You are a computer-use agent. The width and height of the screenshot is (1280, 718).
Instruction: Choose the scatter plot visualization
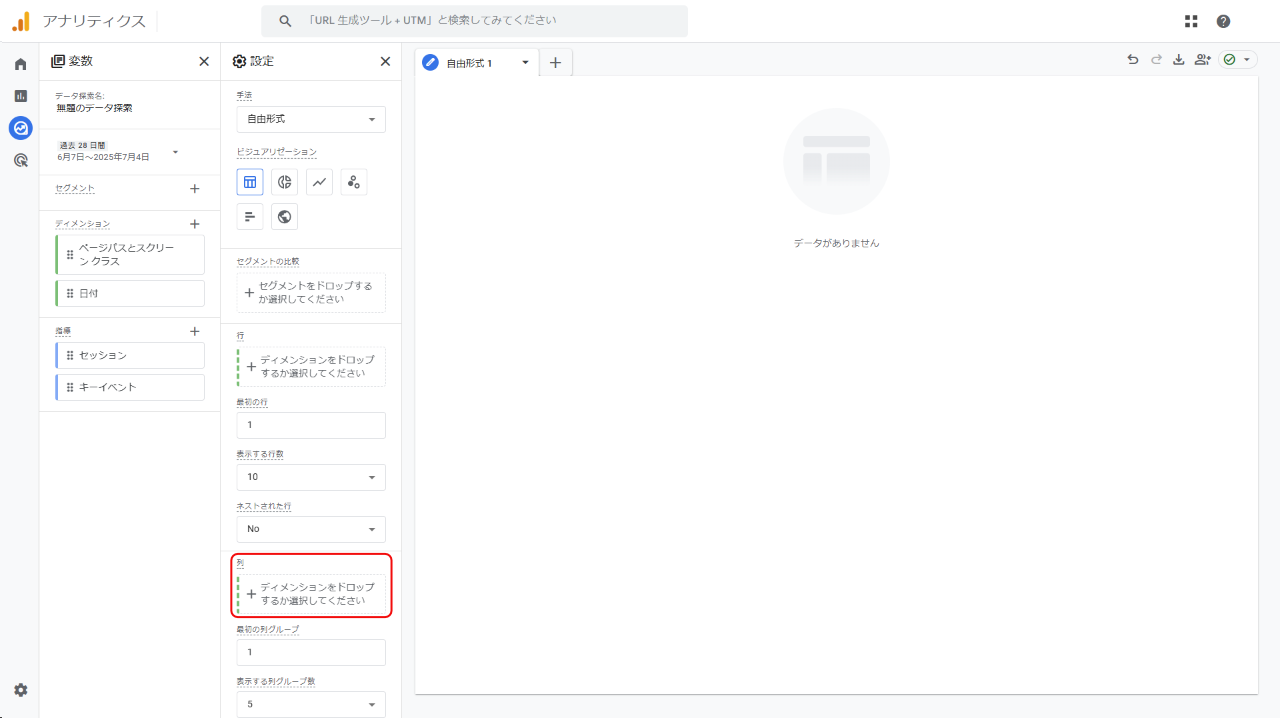pos(353,182)
